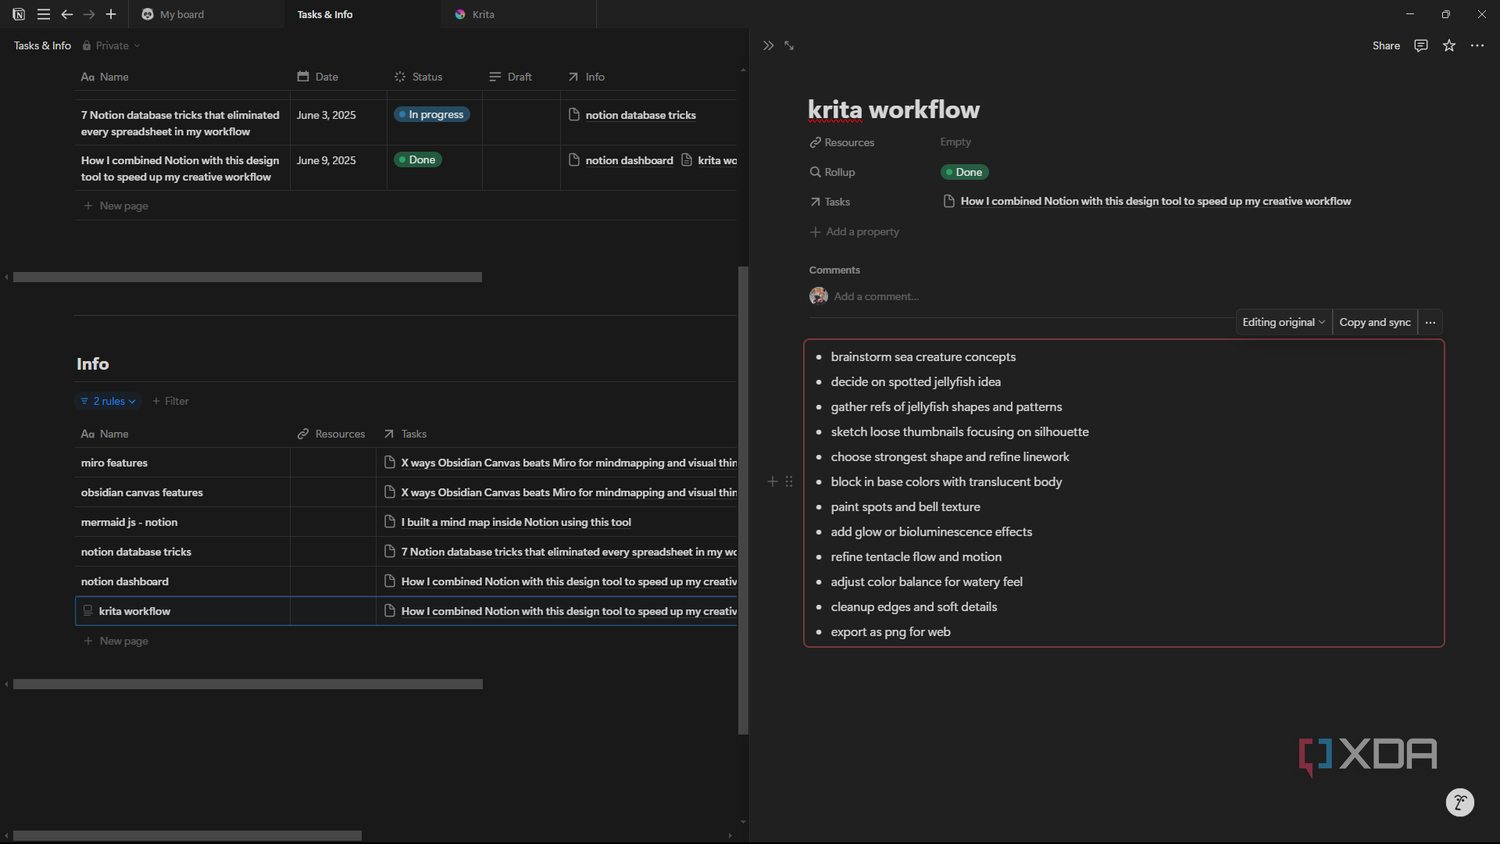Image resolution: width=1500 pixels, height=844 pixels.
Task: Click the page icon next to krita workflow row
Action: (x=88, y=611)
